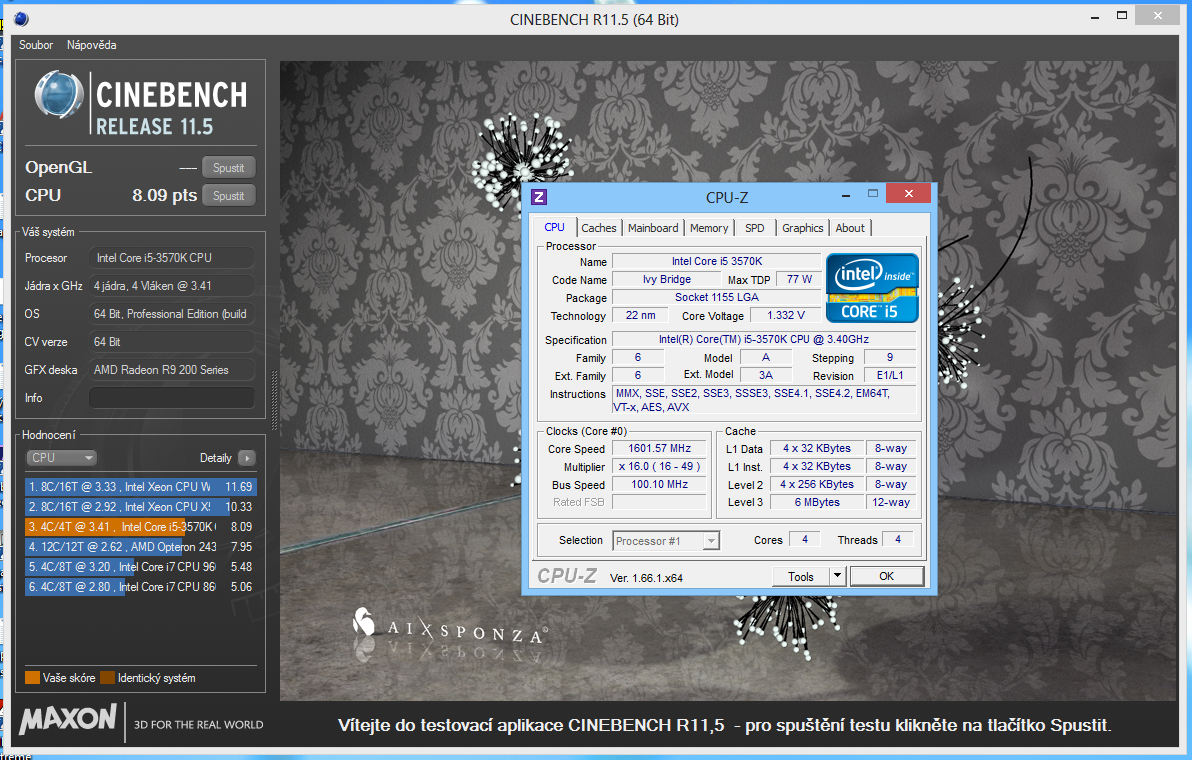The width and height of the screenshot is (1192, 760).
Task: Click the Intel Core i5 inside logo
Action: [x=872, y=288]
